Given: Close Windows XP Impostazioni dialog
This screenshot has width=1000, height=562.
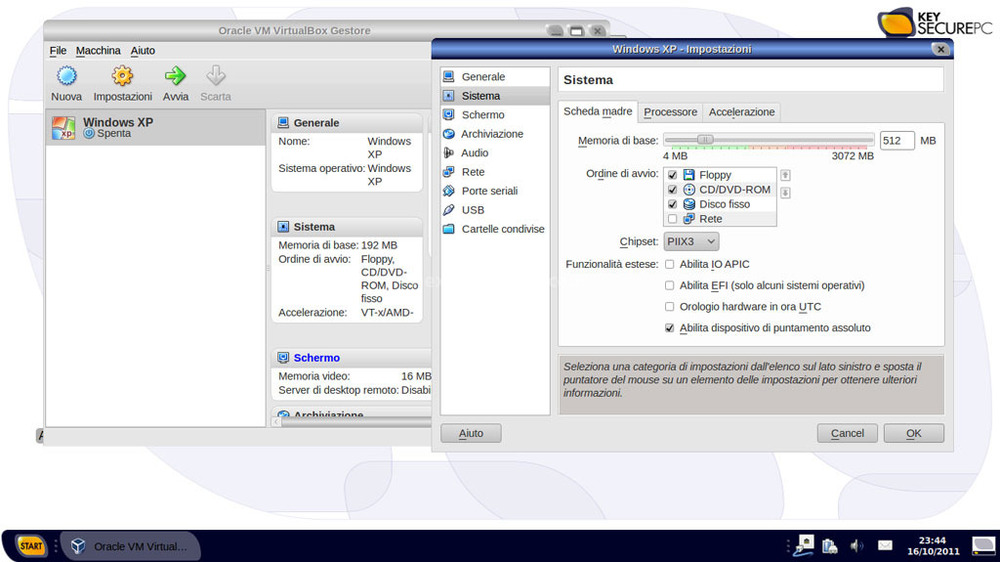Looking at the screenshot, I should [941, 49].
